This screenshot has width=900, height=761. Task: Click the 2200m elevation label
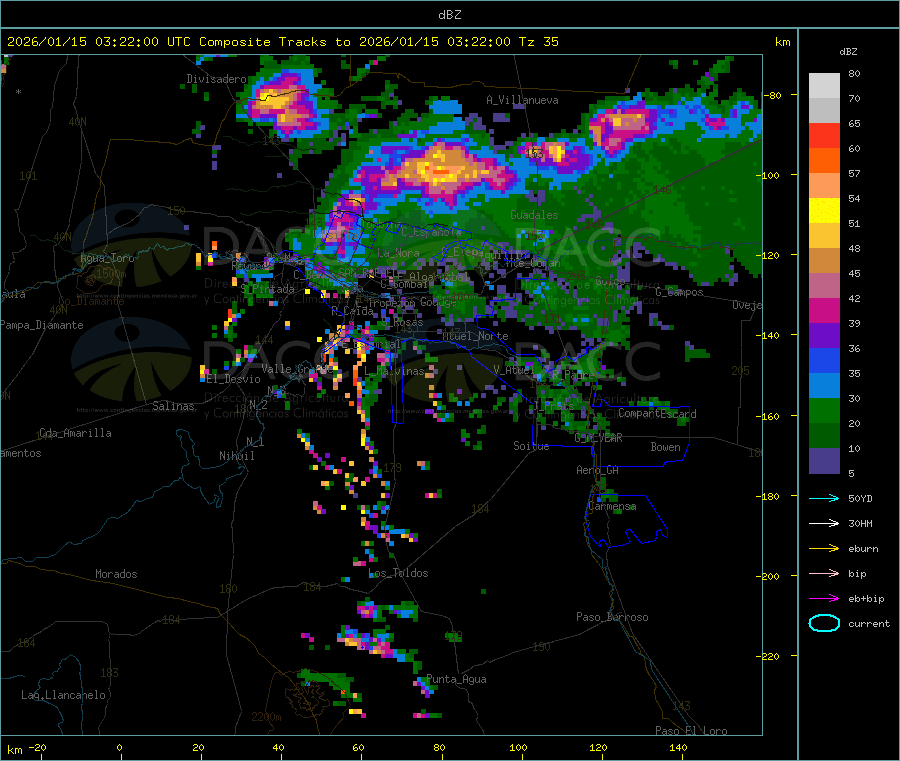pyautogui.click(x=266, y=717)
